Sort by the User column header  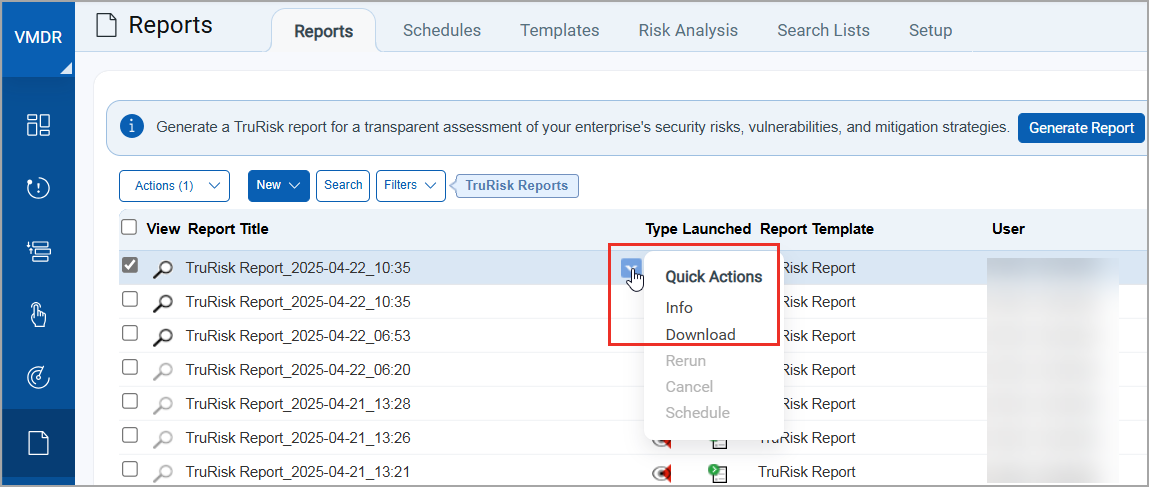pyautogui.click(x=1008, y=229)
